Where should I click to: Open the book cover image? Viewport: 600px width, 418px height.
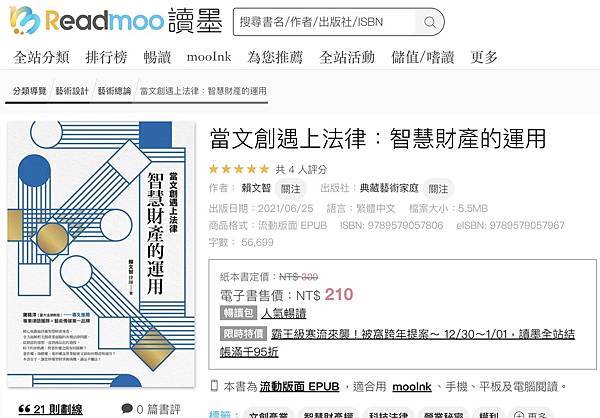tap(101, 254)
